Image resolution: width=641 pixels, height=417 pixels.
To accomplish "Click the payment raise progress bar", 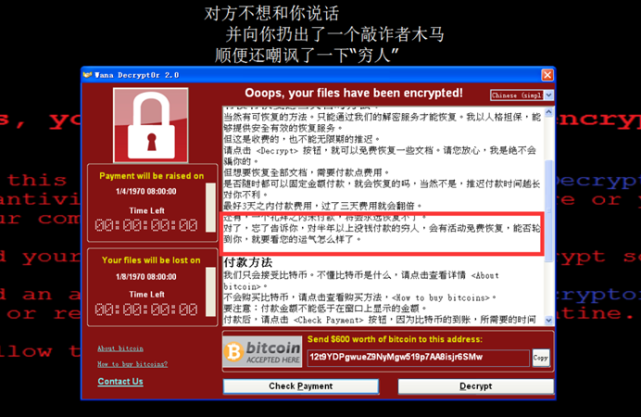I will click(x=211, y=207).
